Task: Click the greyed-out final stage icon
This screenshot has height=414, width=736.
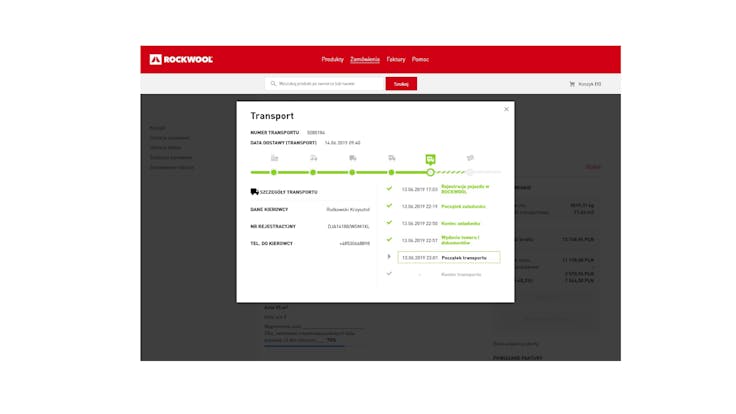Action: [470, 158]
